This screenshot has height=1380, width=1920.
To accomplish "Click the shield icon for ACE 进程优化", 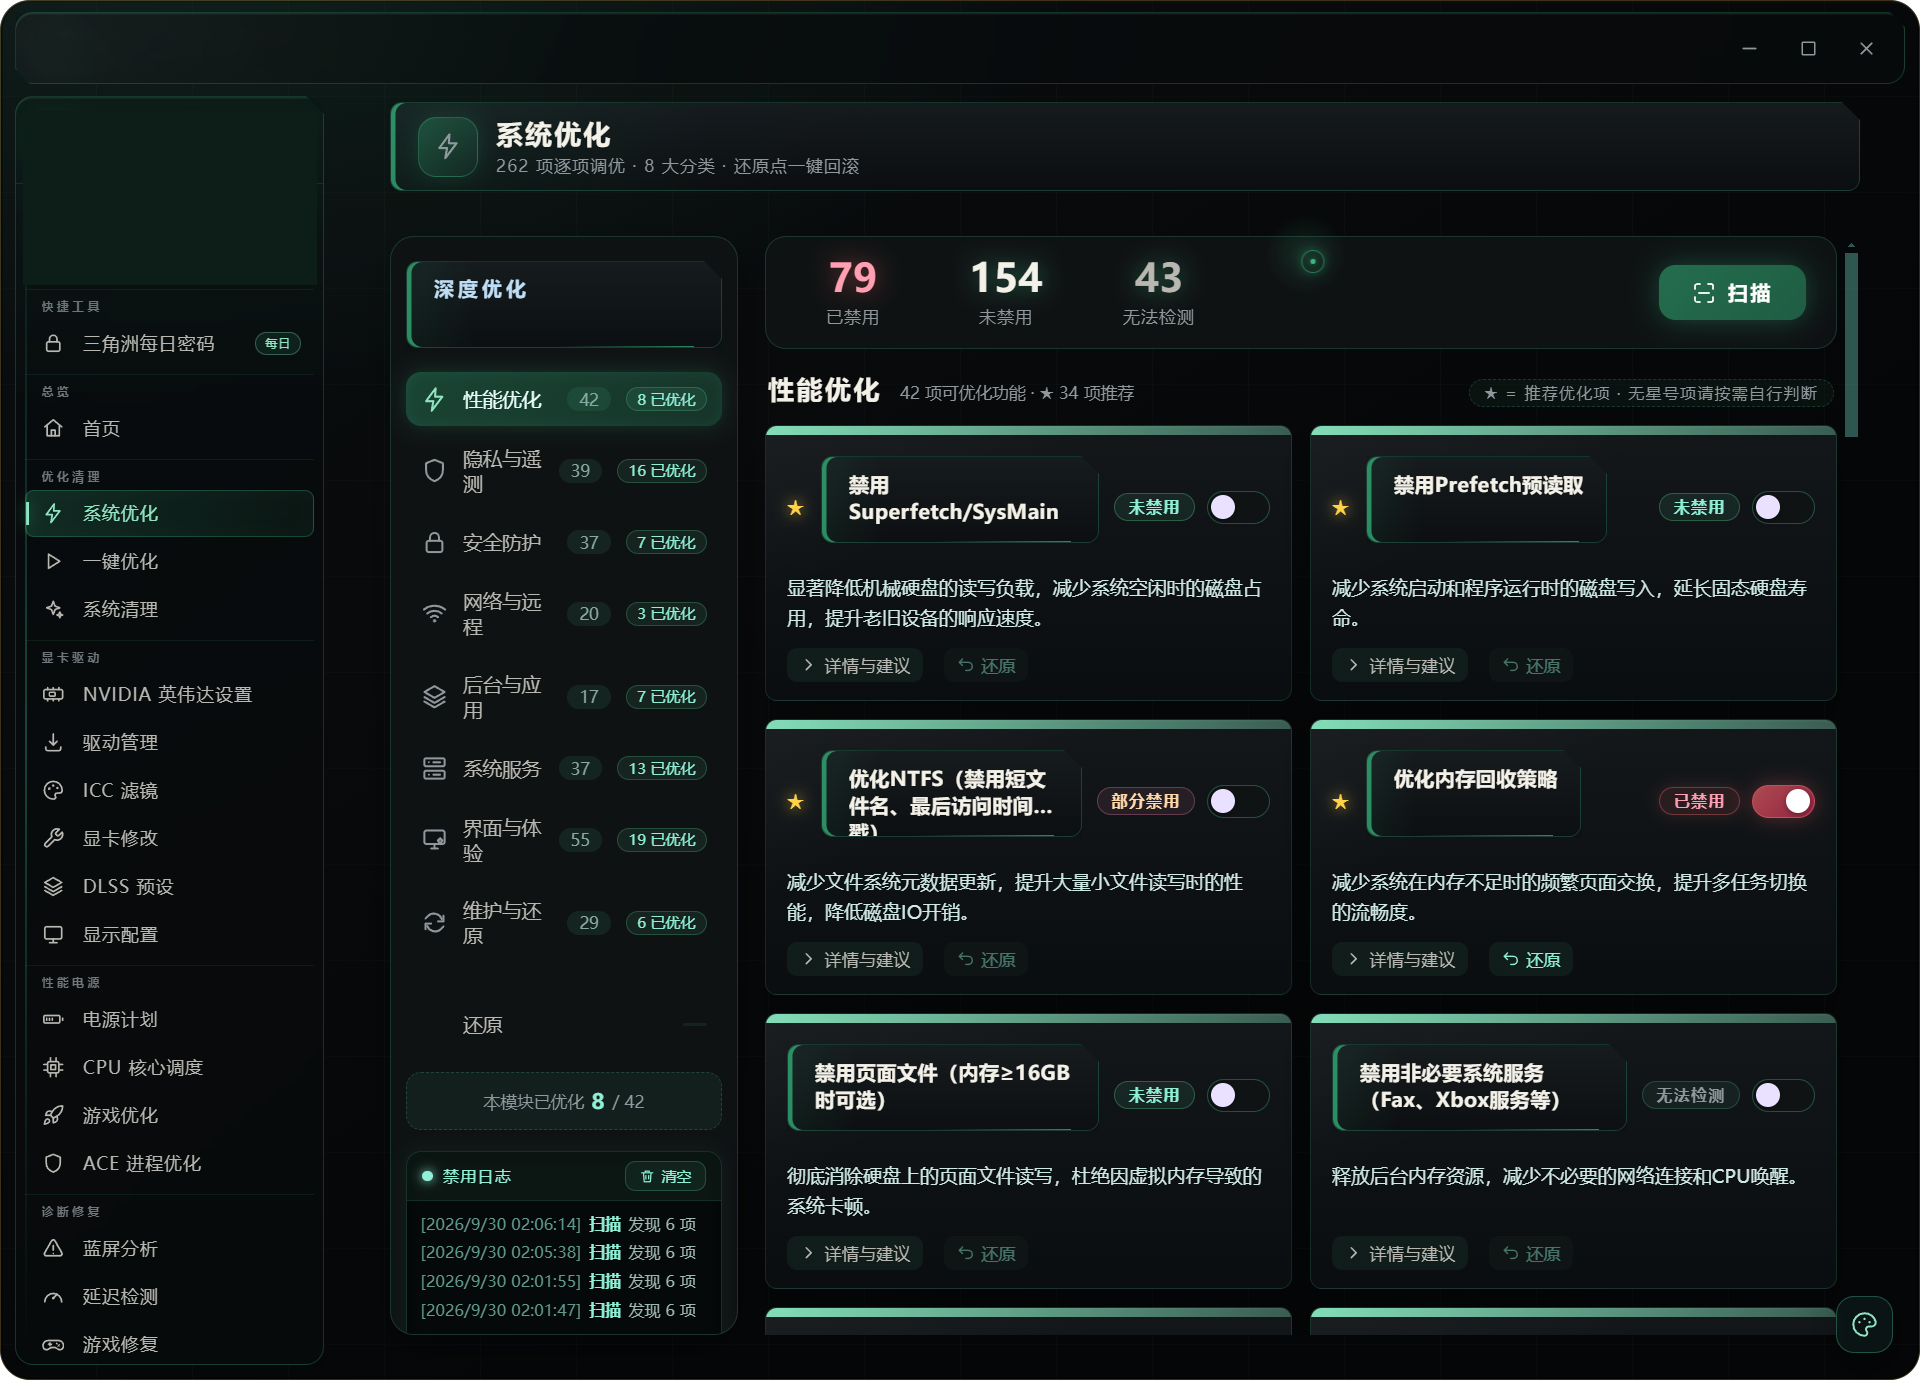I will (x=53, y=1163).
